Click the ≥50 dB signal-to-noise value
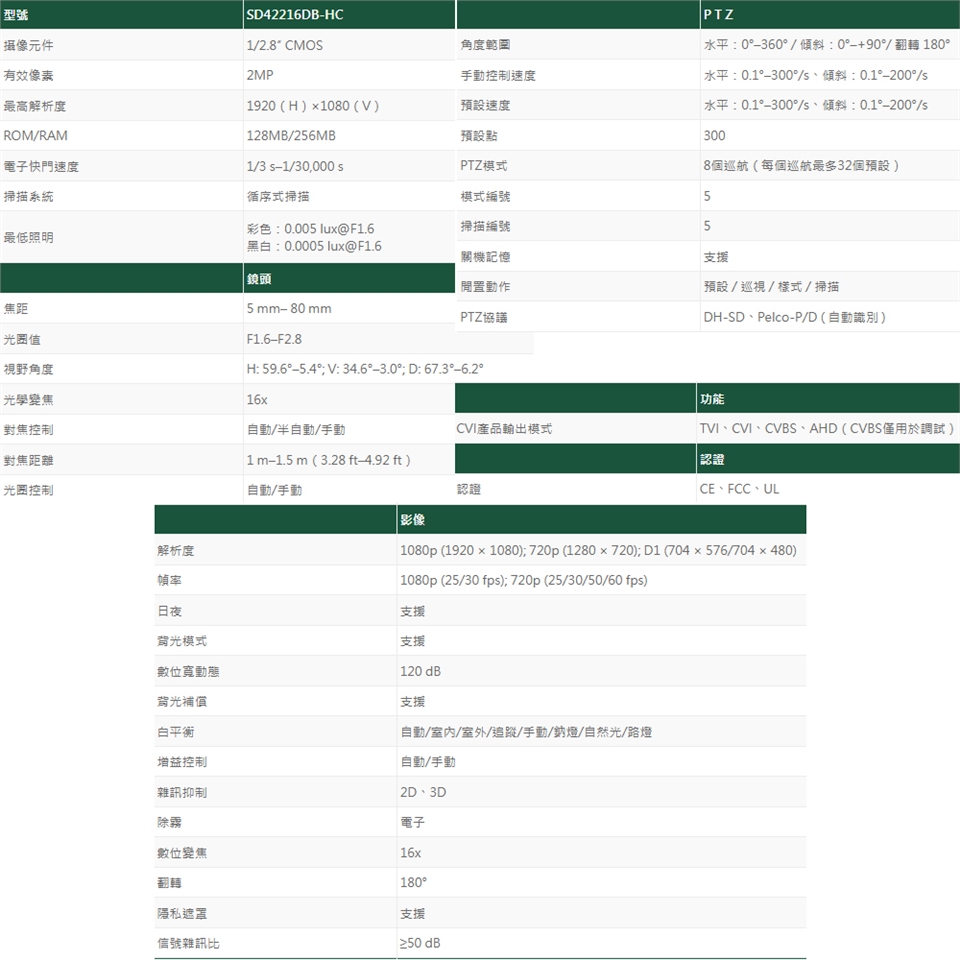This screenshot has height=960, width=960. pos(420,943)
